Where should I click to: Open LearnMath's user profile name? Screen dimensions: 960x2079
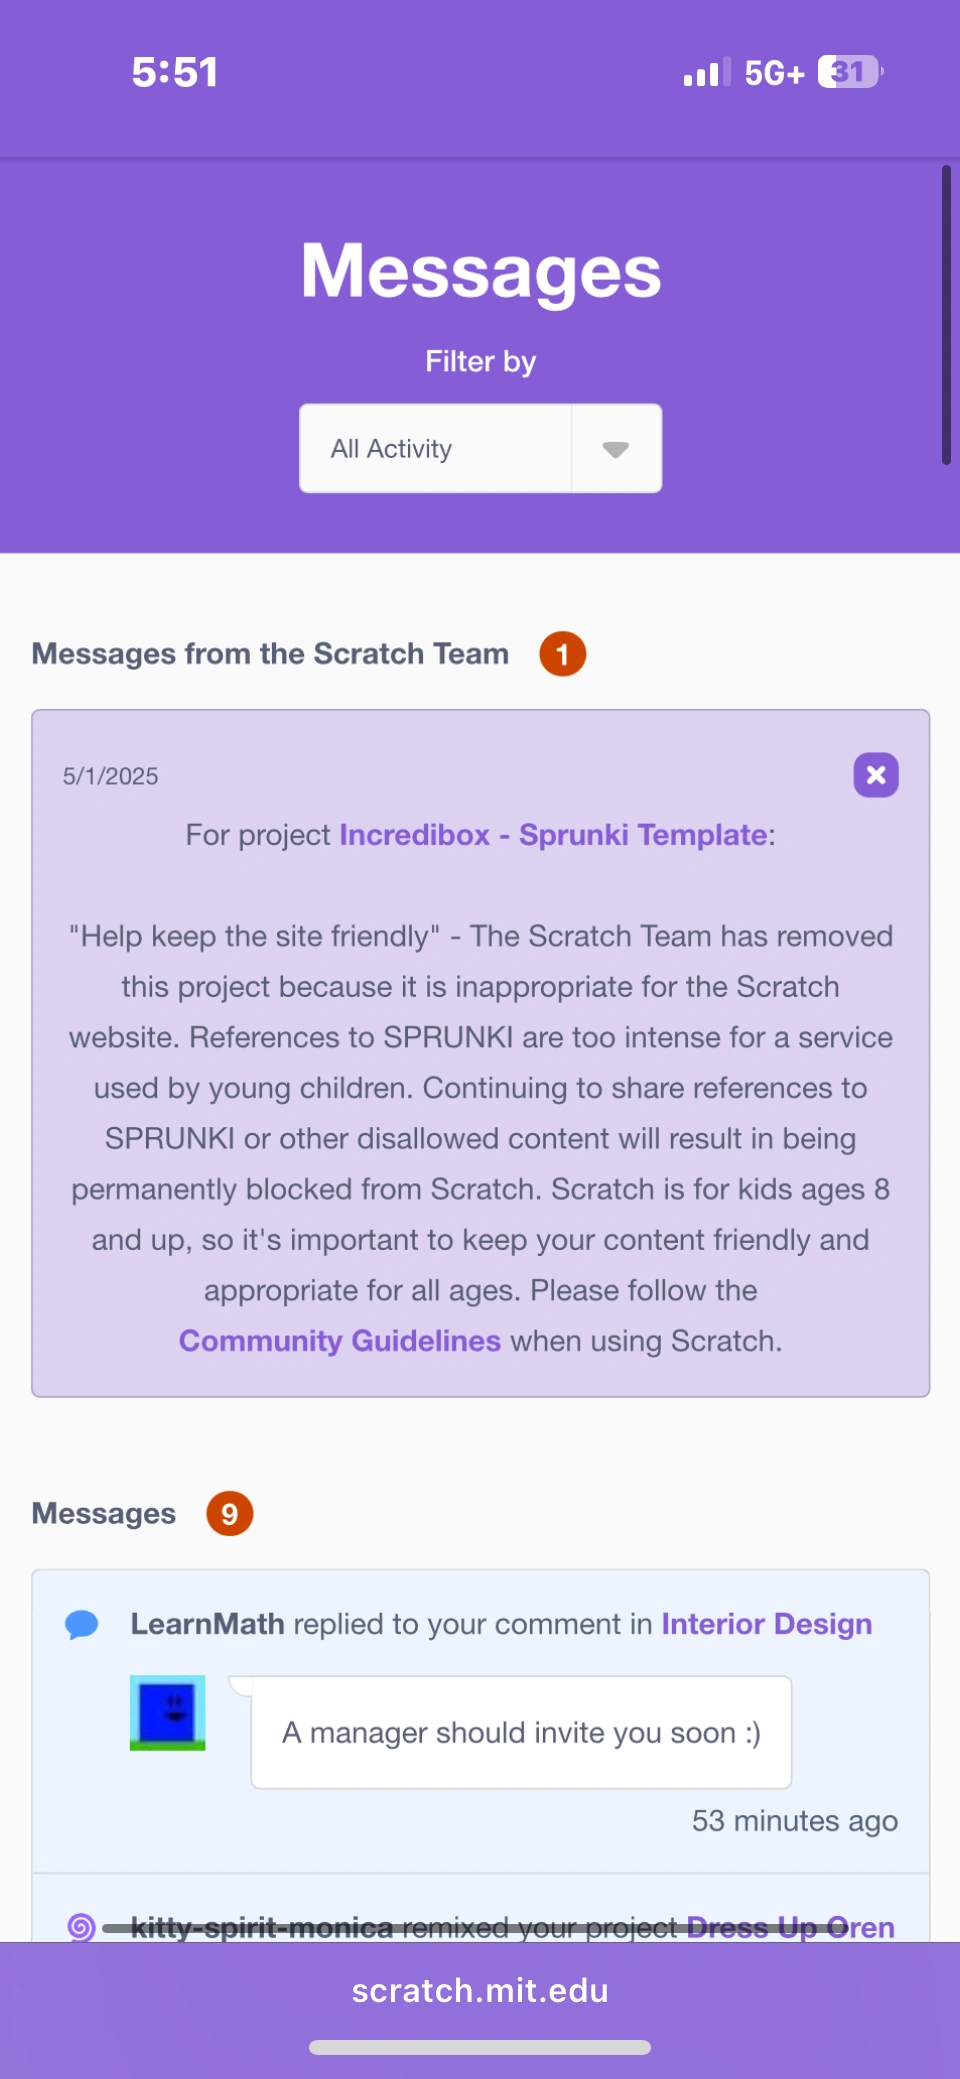[207, 1624]
